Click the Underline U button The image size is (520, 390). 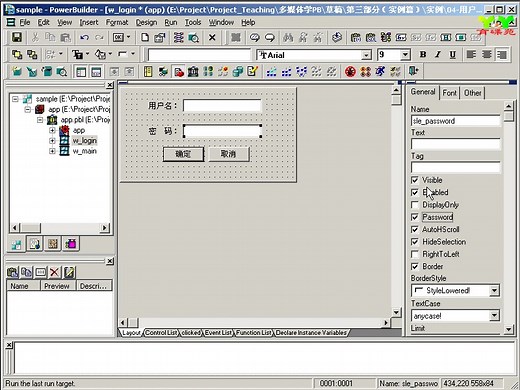tap(453, 54)
